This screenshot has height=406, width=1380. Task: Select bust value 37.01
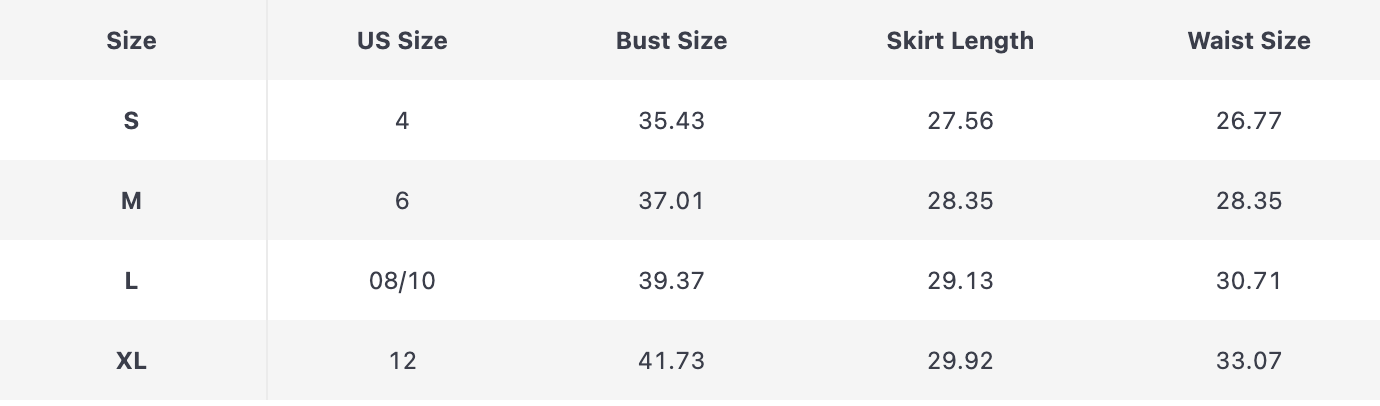[x=671, y=201]
